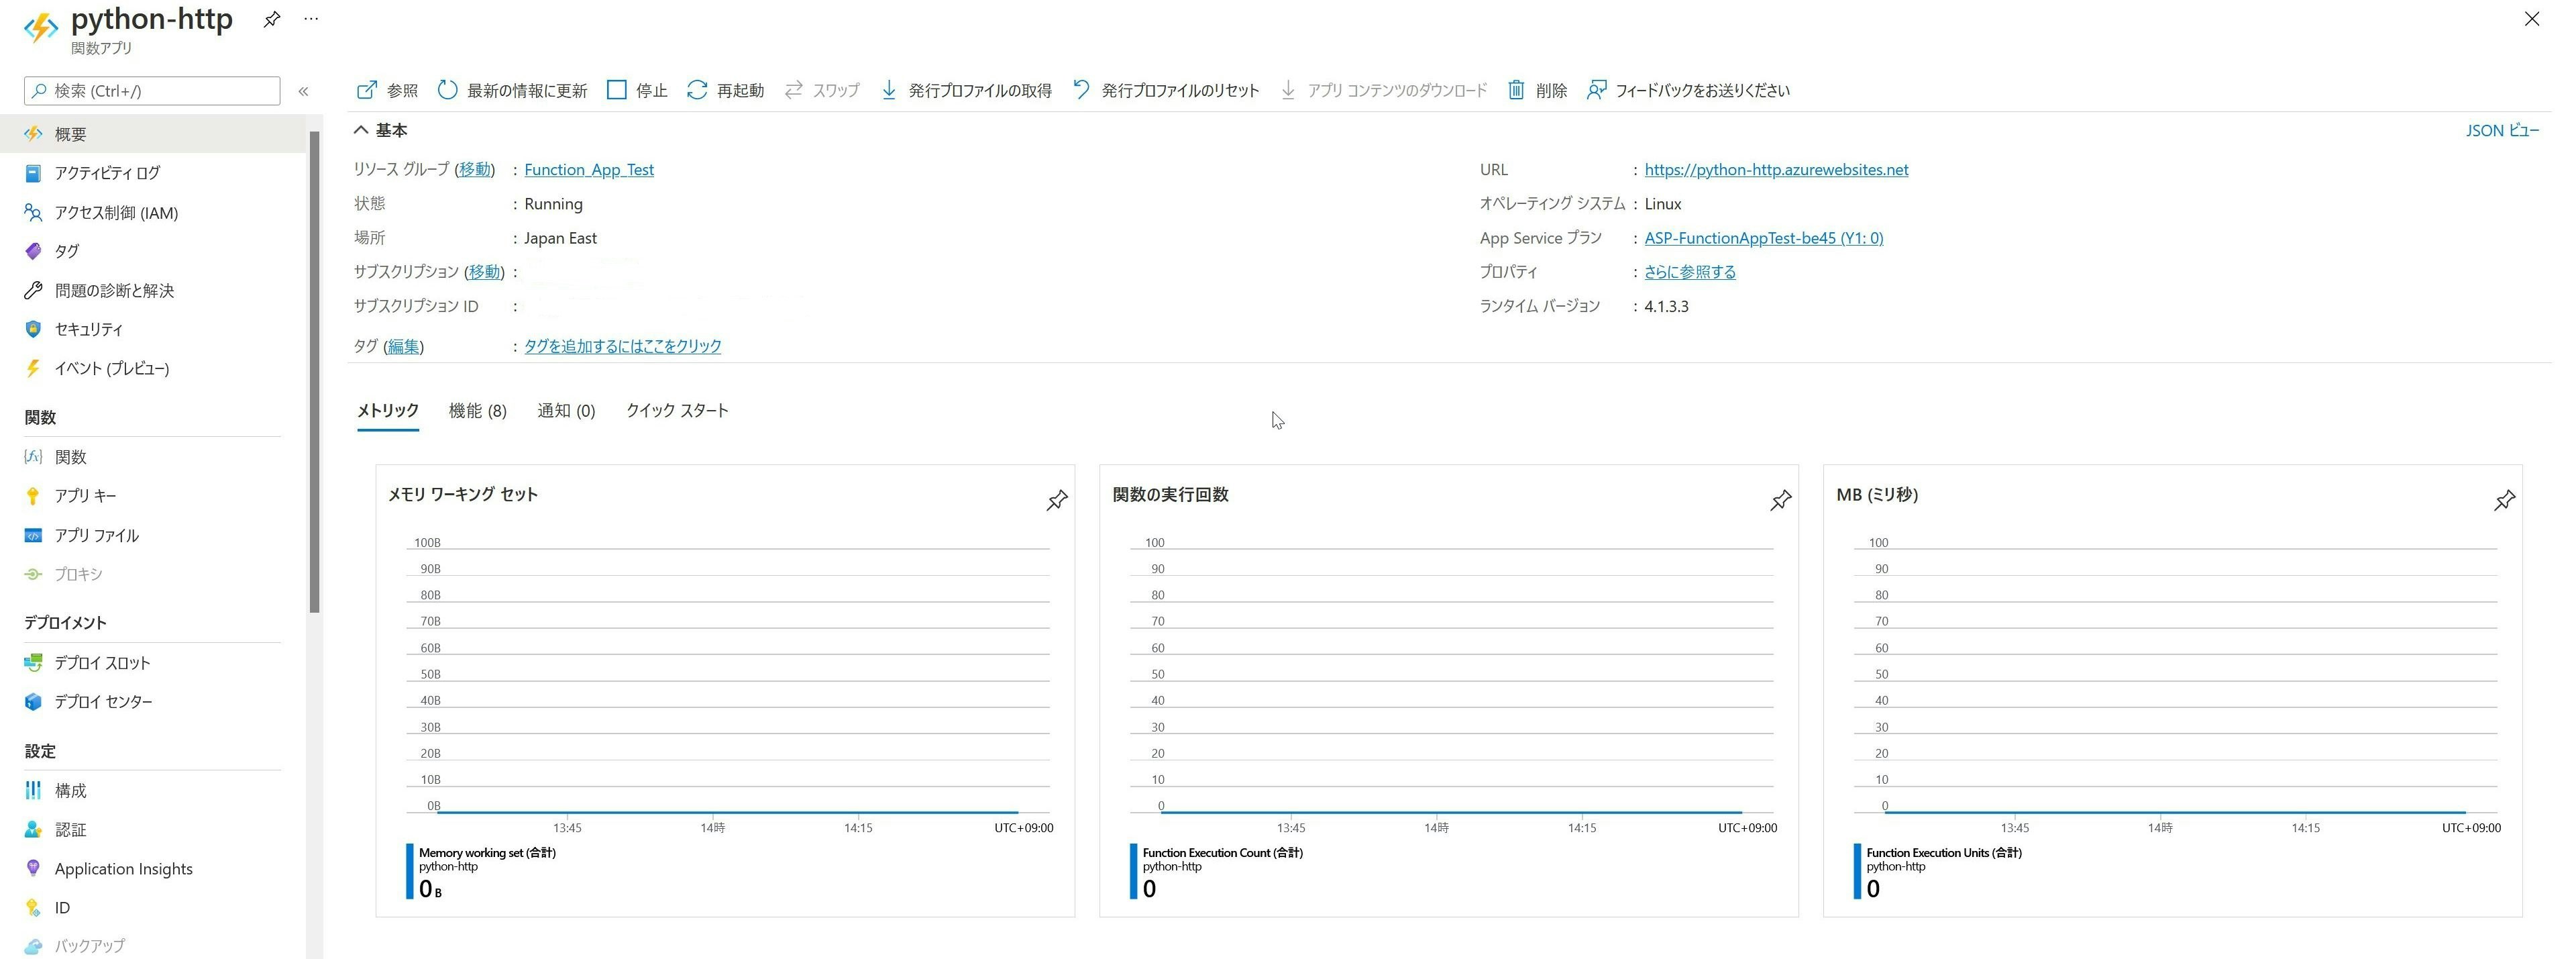Click the Delete (削除) trash icon
This screenshot has width=2576, height=959.
pyautogui.click(x=1516, y=90)
